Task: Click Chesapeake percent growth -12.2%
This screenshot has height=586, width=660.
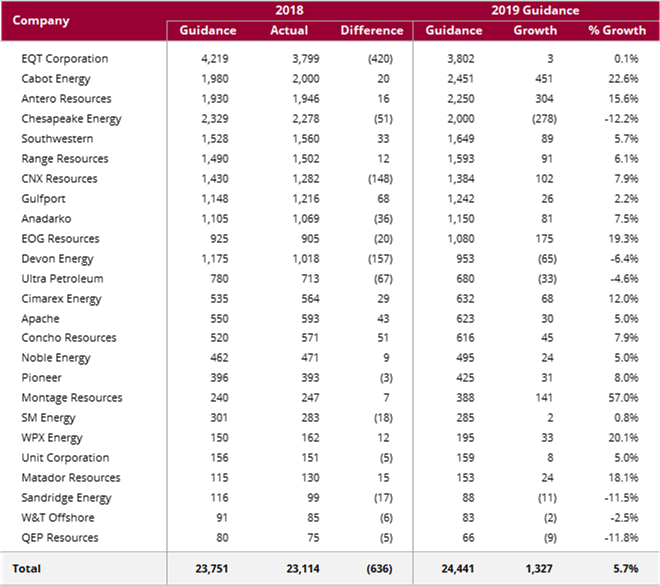Action: [x=621, y=119]
